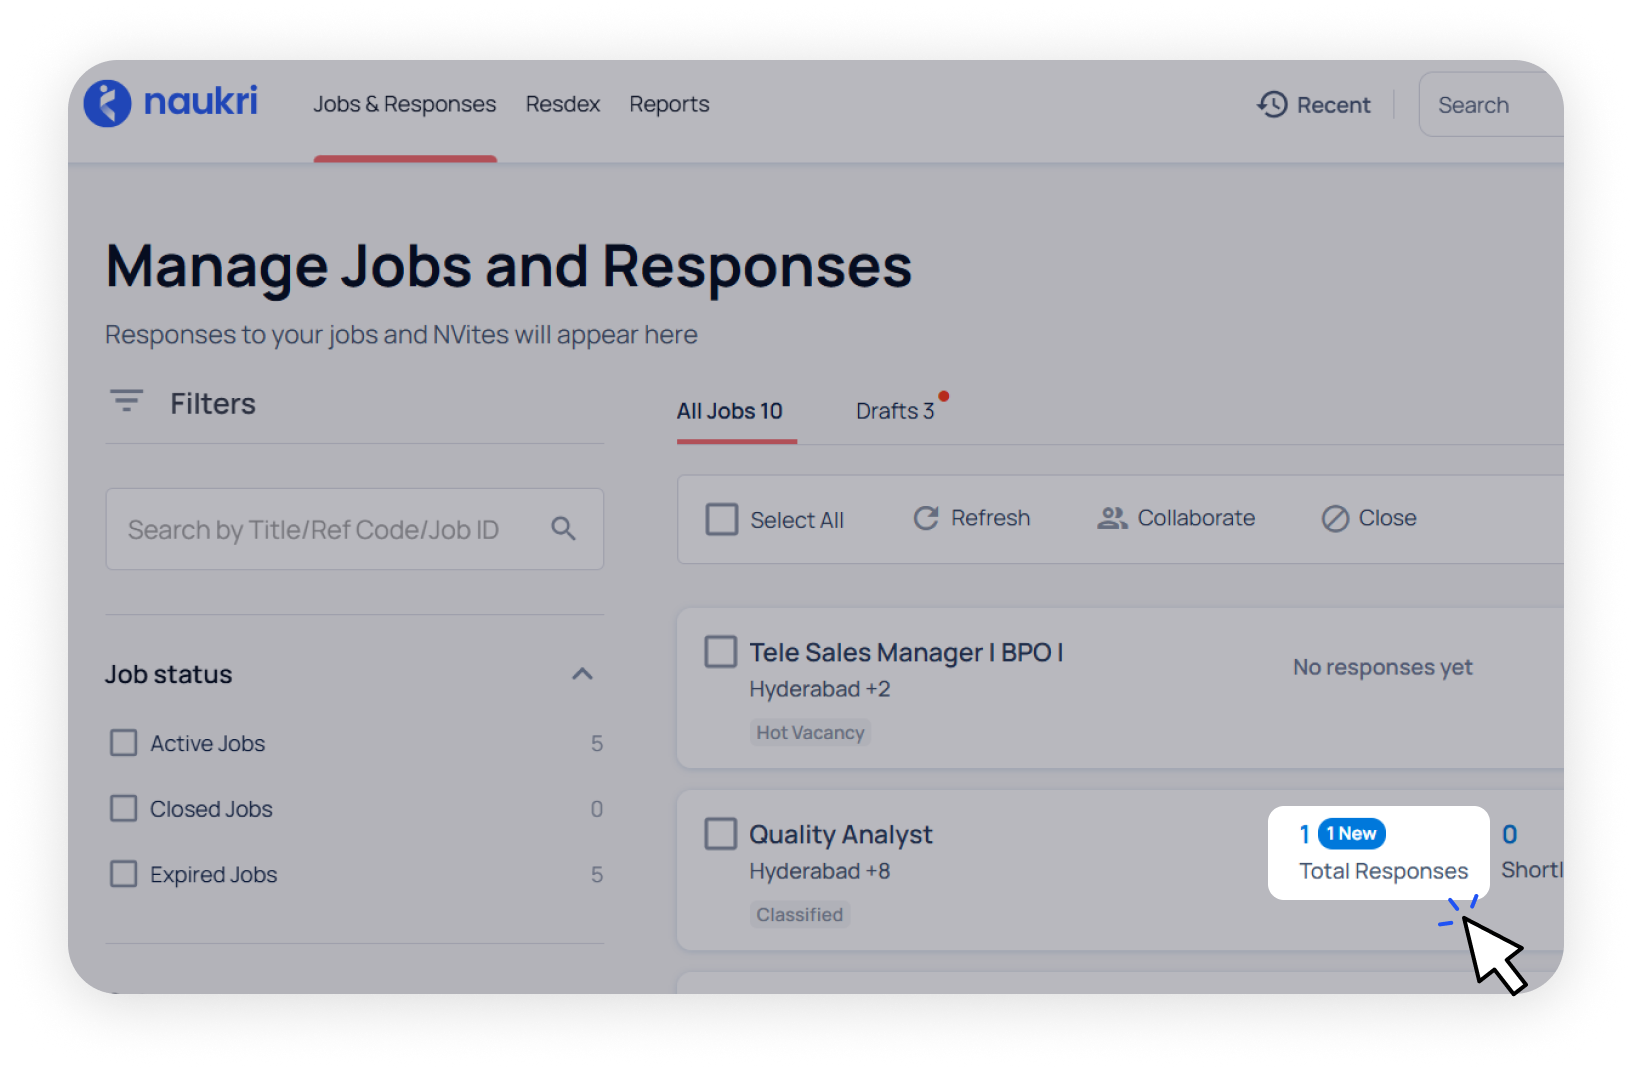The width and height of the screenshot is (1632, 1070).
Task: Select Tele Sales Manager job checkbox
Action: coord(721,652)
